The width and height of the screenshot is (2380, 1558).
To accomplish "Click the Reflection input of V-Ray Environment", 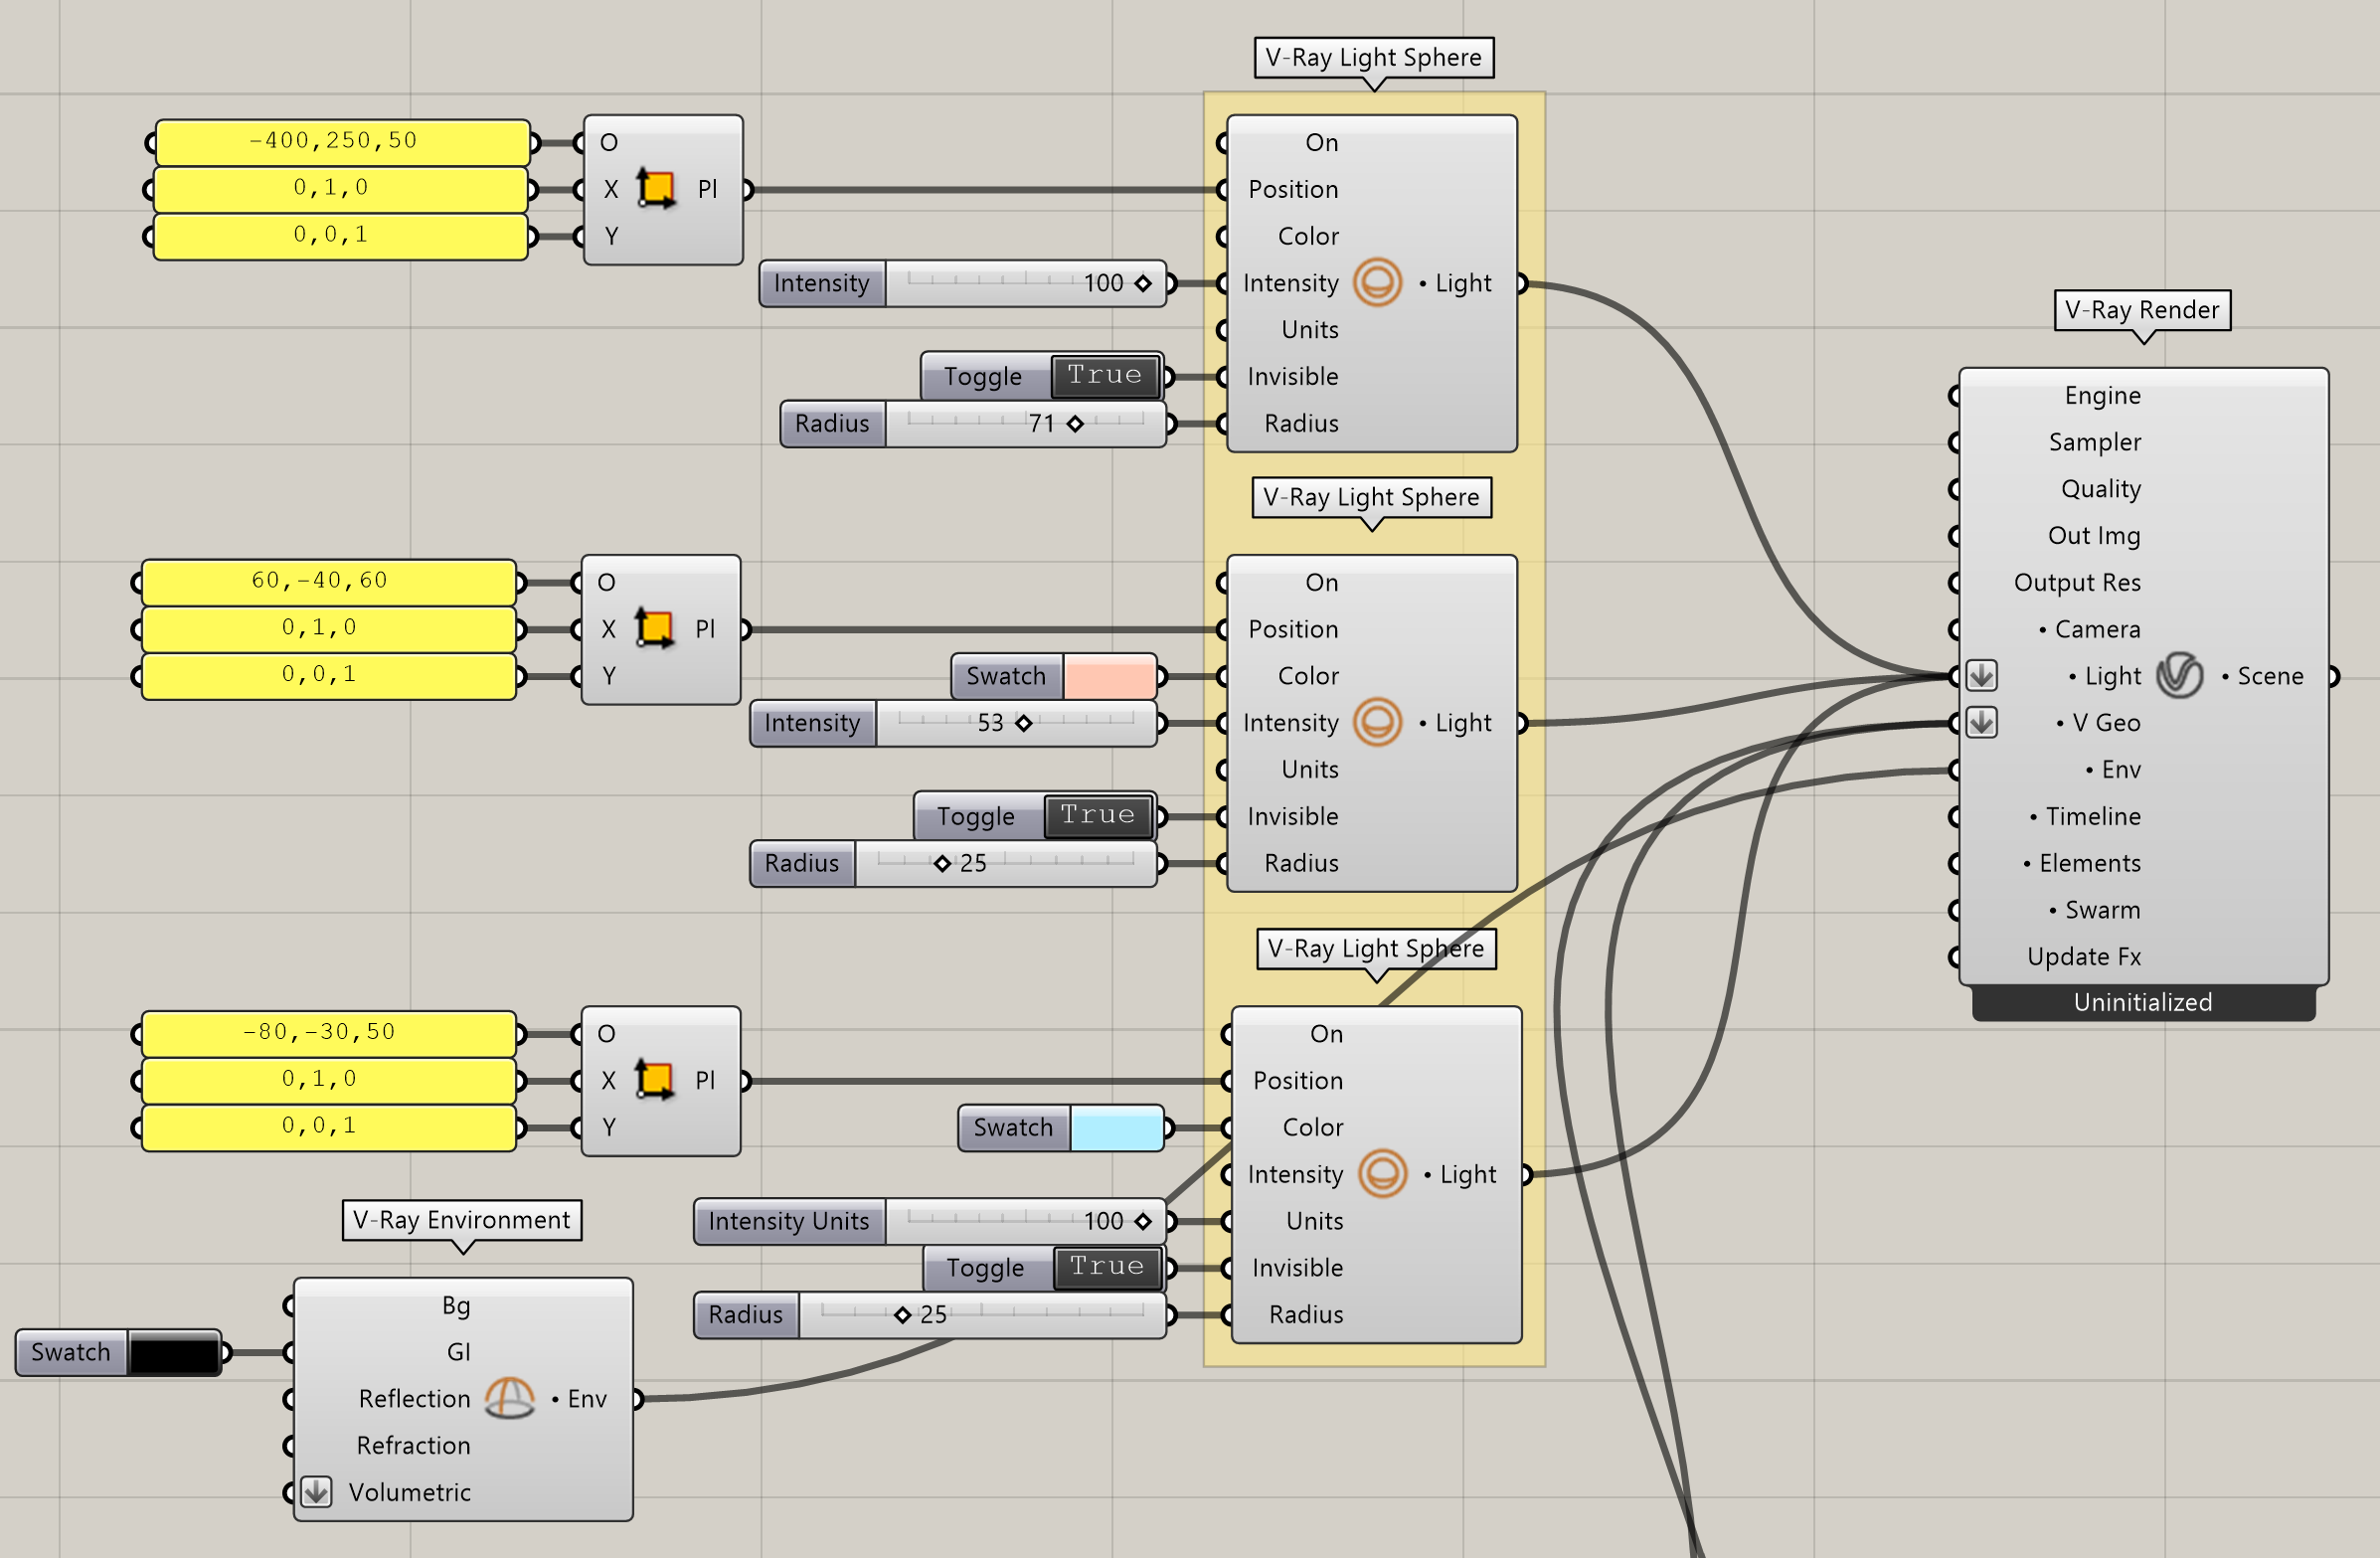I will [x=414, y=1398].
